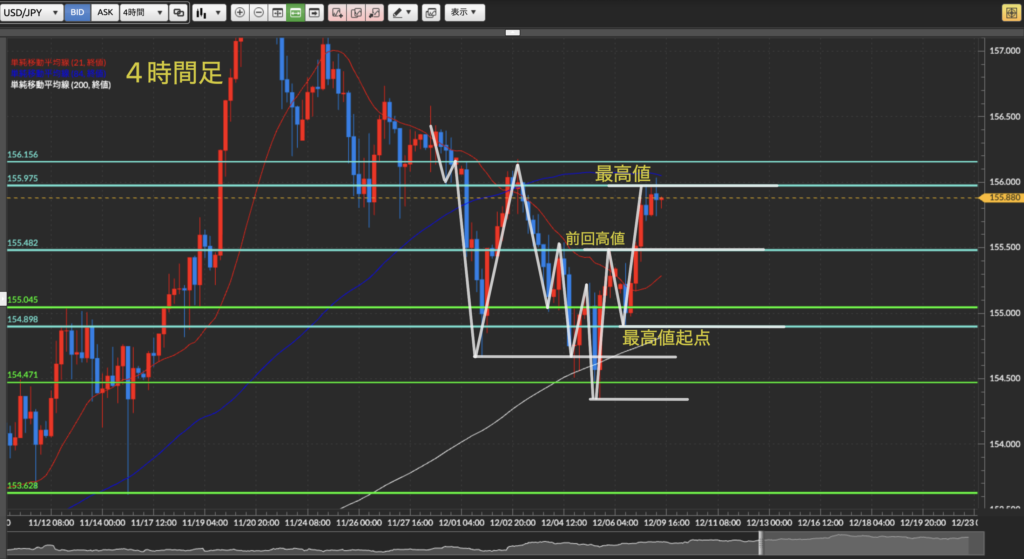Toggle the green highlighted layout button

pyautogui.click(x=295, y=13)
